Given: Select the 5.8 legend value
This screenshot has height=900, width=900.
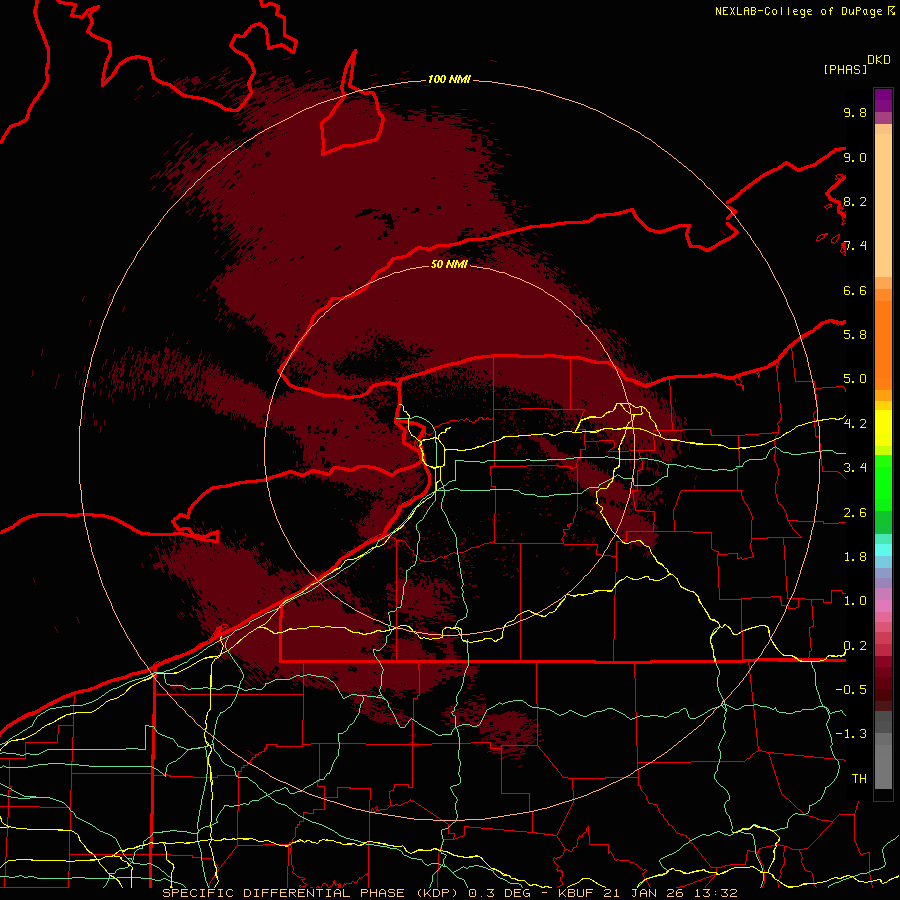Looking at the screenshot, I should (x=855, y=335).
